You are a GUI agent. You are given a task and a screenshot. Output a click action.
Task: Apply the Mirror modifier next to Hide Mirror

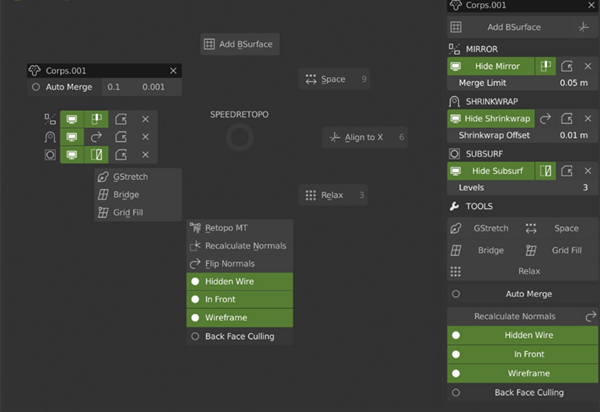point(568,65)
